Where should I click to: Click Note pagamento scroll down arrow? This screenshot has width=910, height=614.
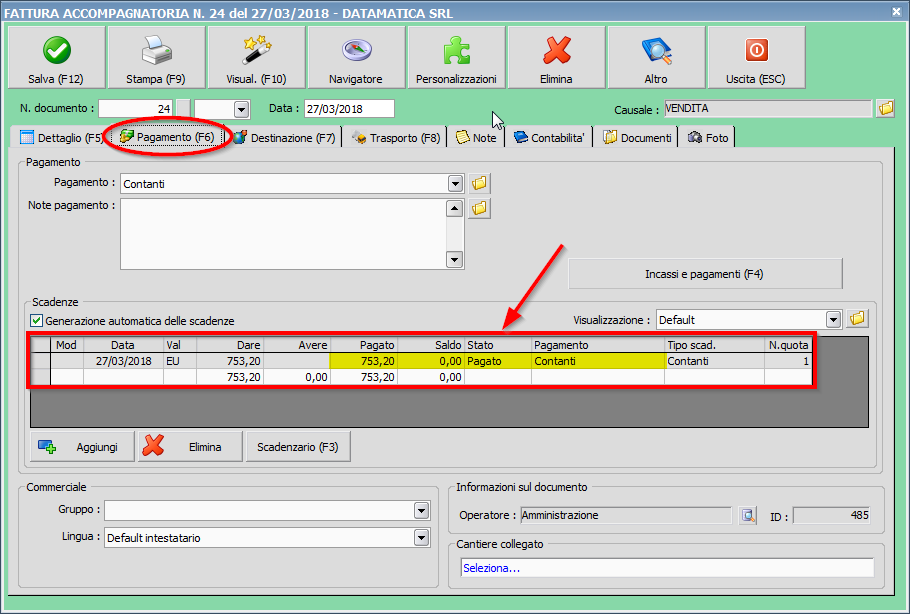(x=454, y=259)
